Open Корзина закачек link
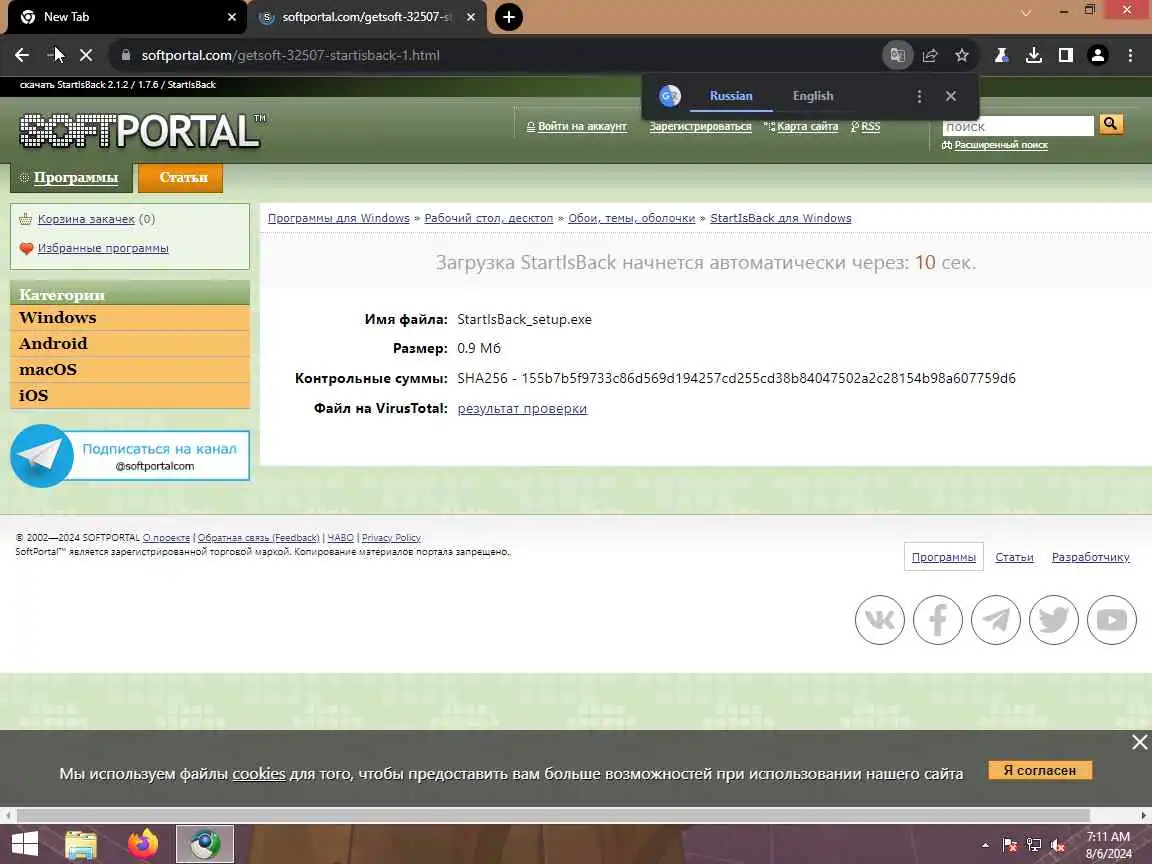Viewport: 1152px width, 864px height. click(x=86, y=219)
